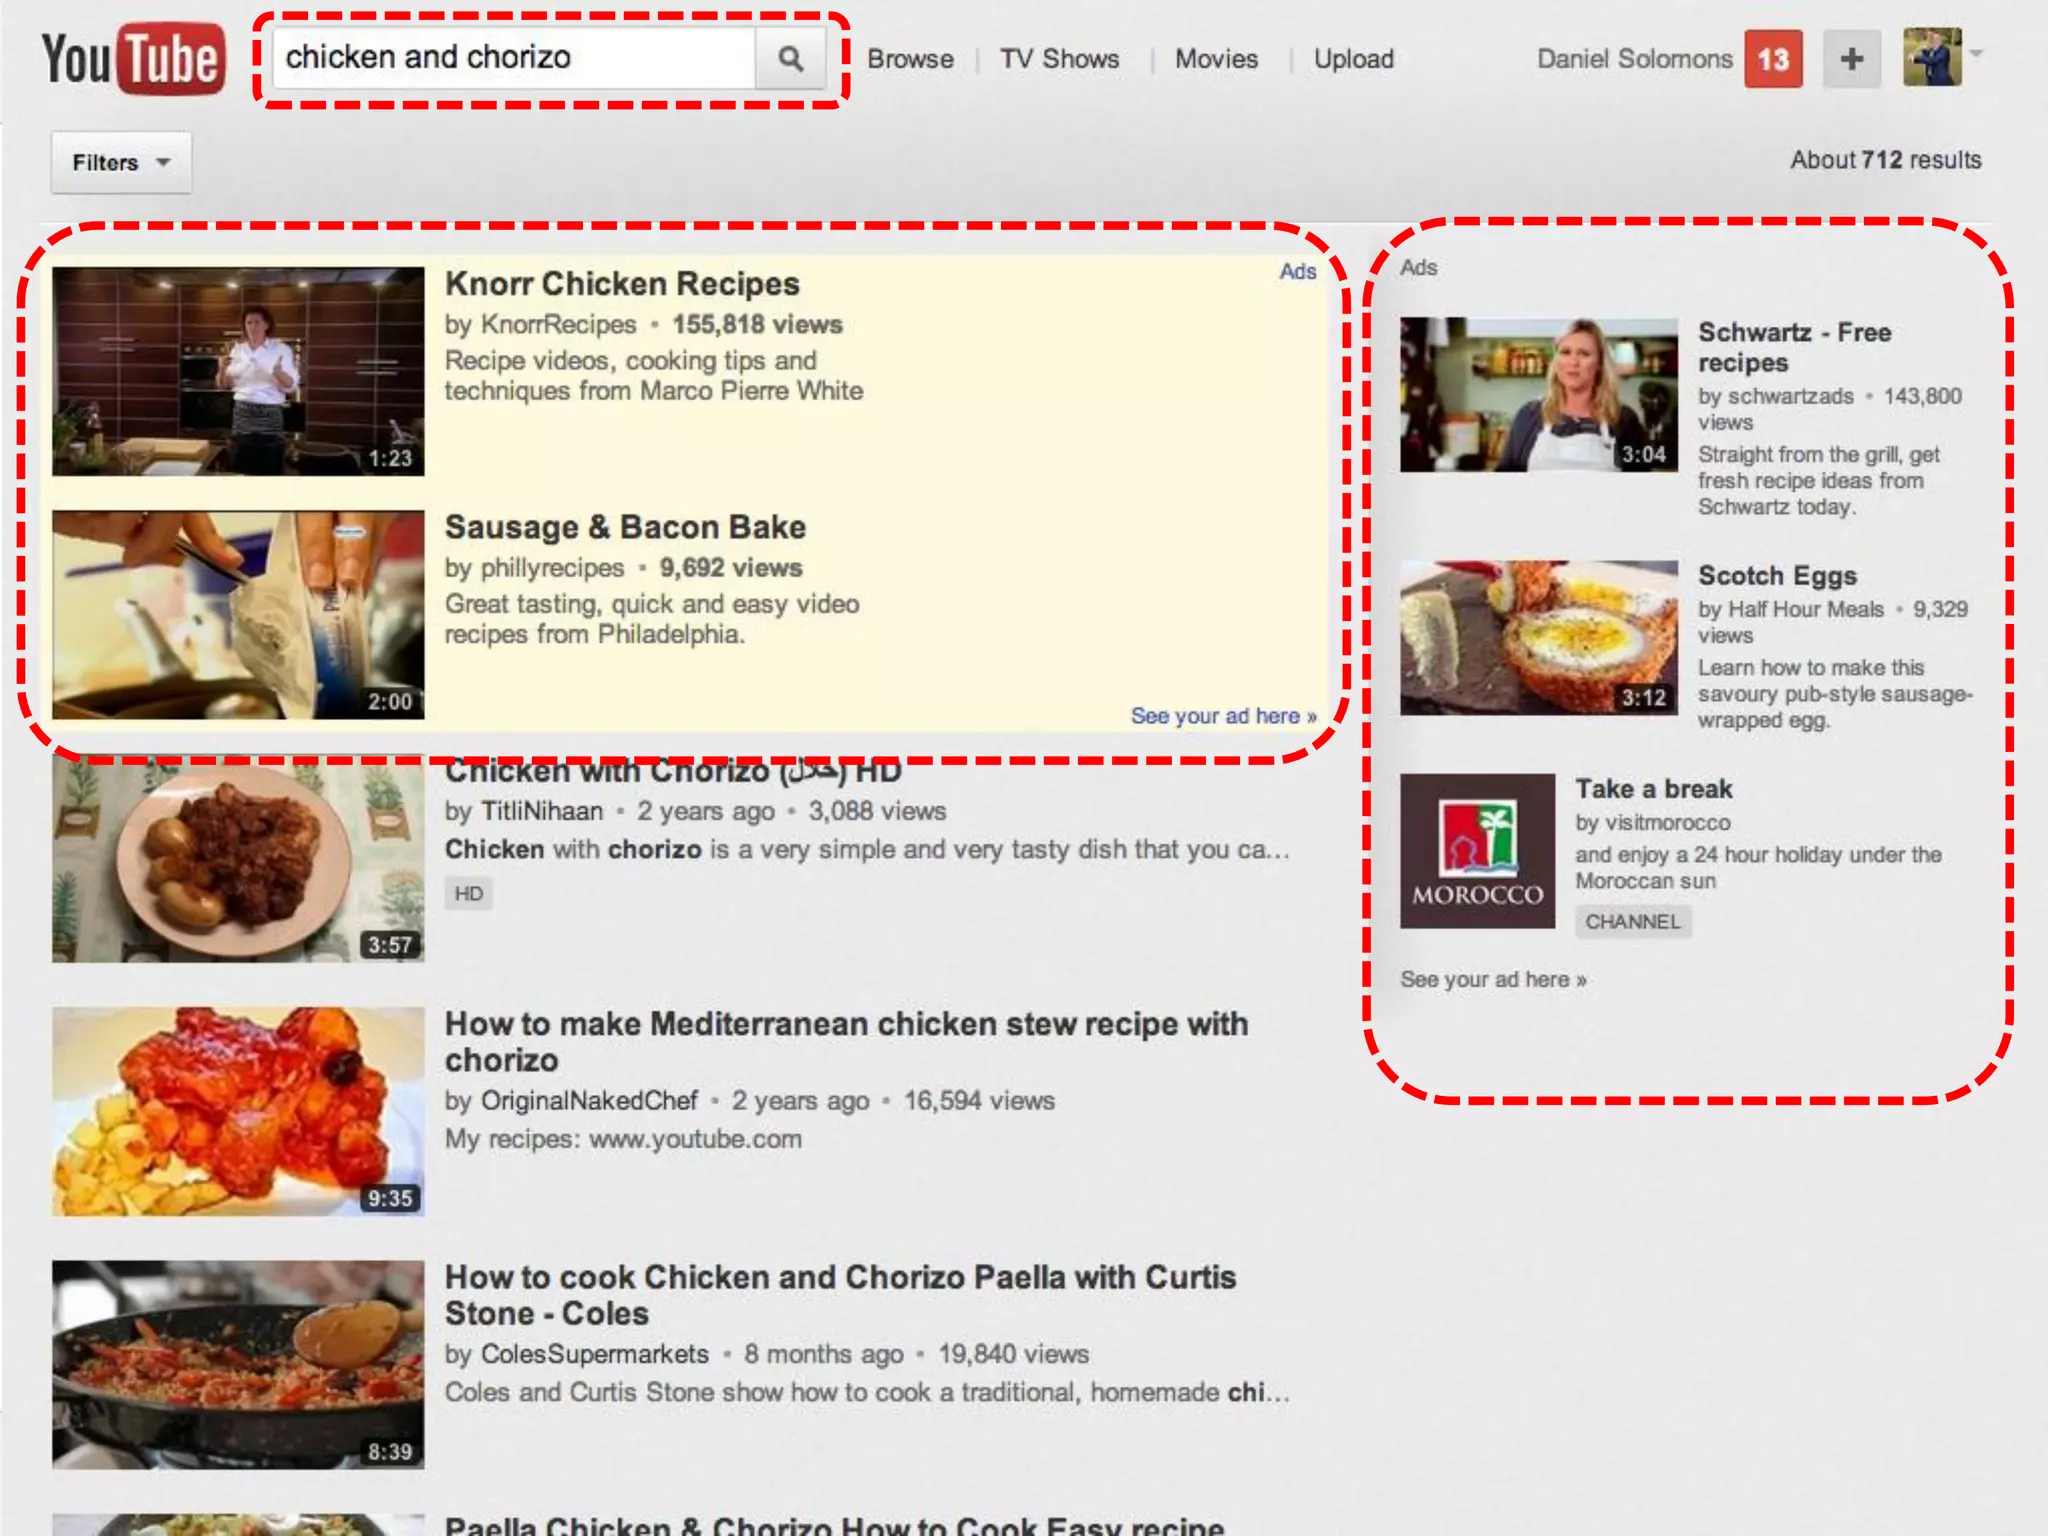Click the HD badge under Chicken with Chorizo
The width and height of the screenshot is (2048, 1536).
(468, 893)
